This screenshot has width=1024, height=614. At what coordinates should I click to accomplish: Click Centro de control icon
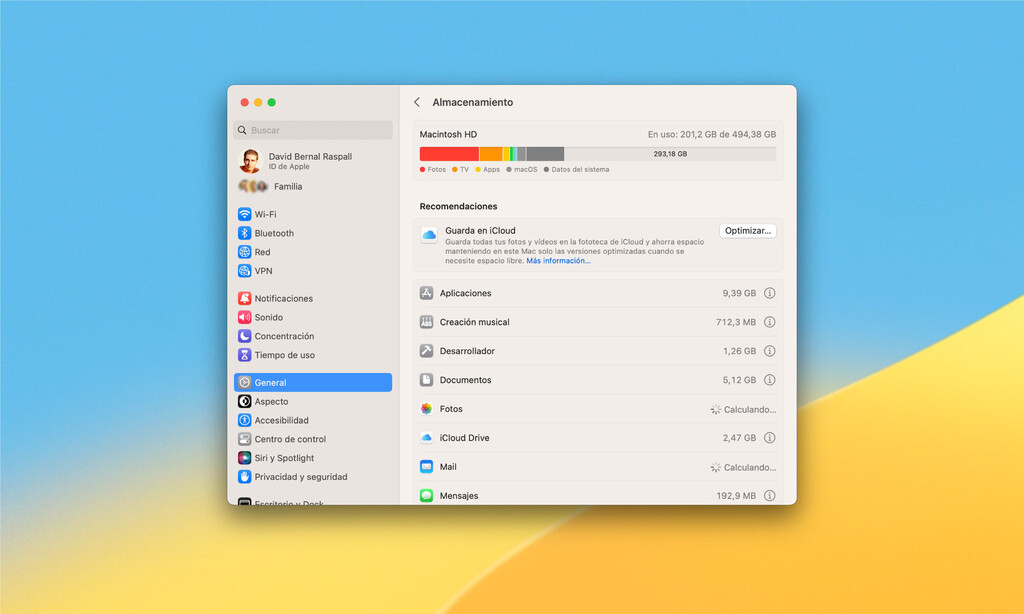244,440
